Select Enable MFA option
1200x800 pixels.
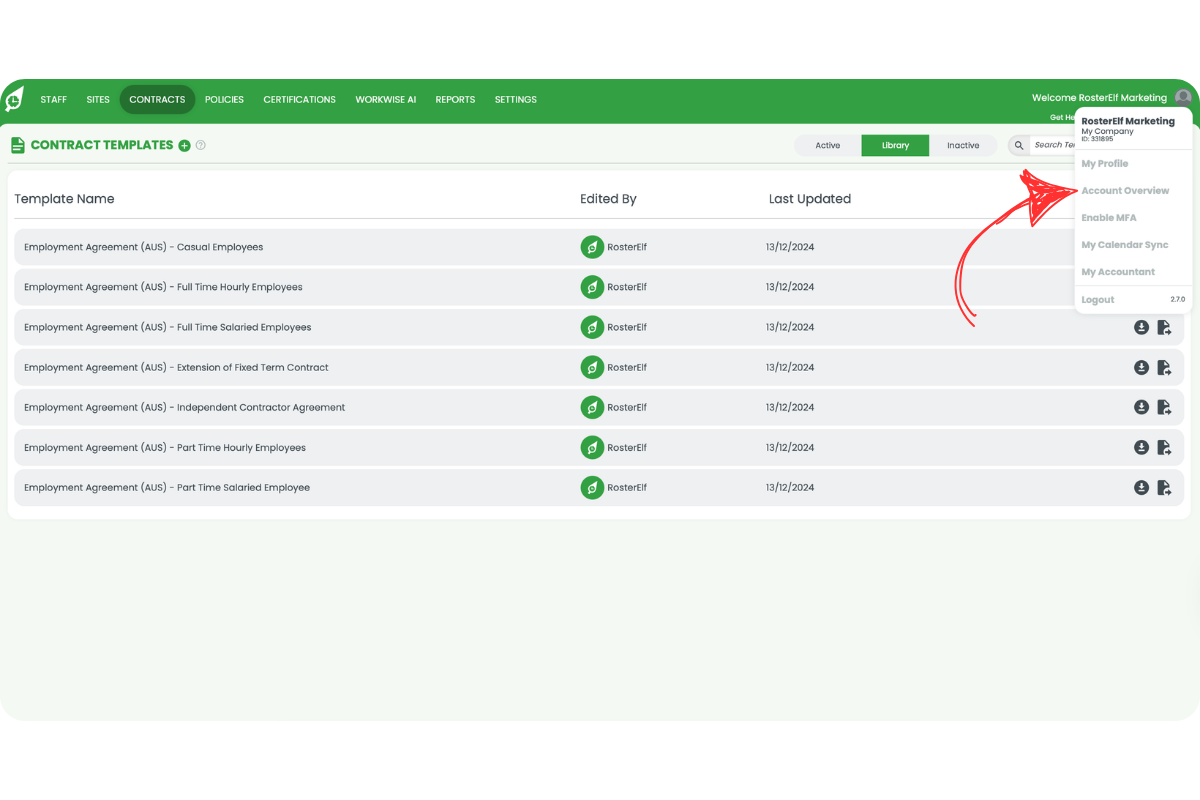pyautogui.click(x=1109, y=218)
